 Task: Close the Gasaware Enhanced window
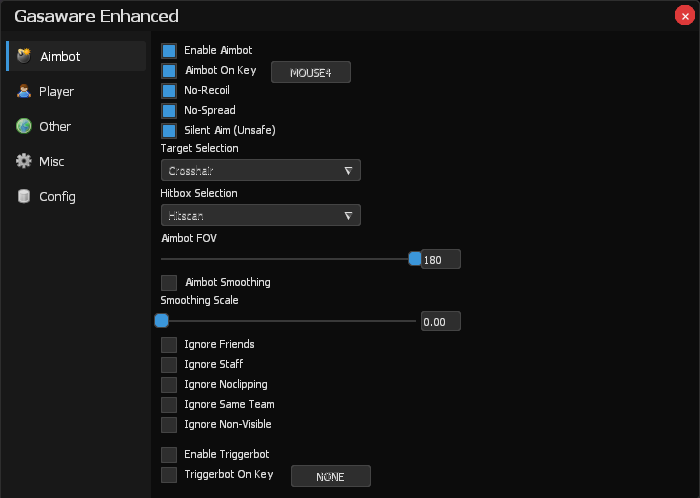point(685,15)
